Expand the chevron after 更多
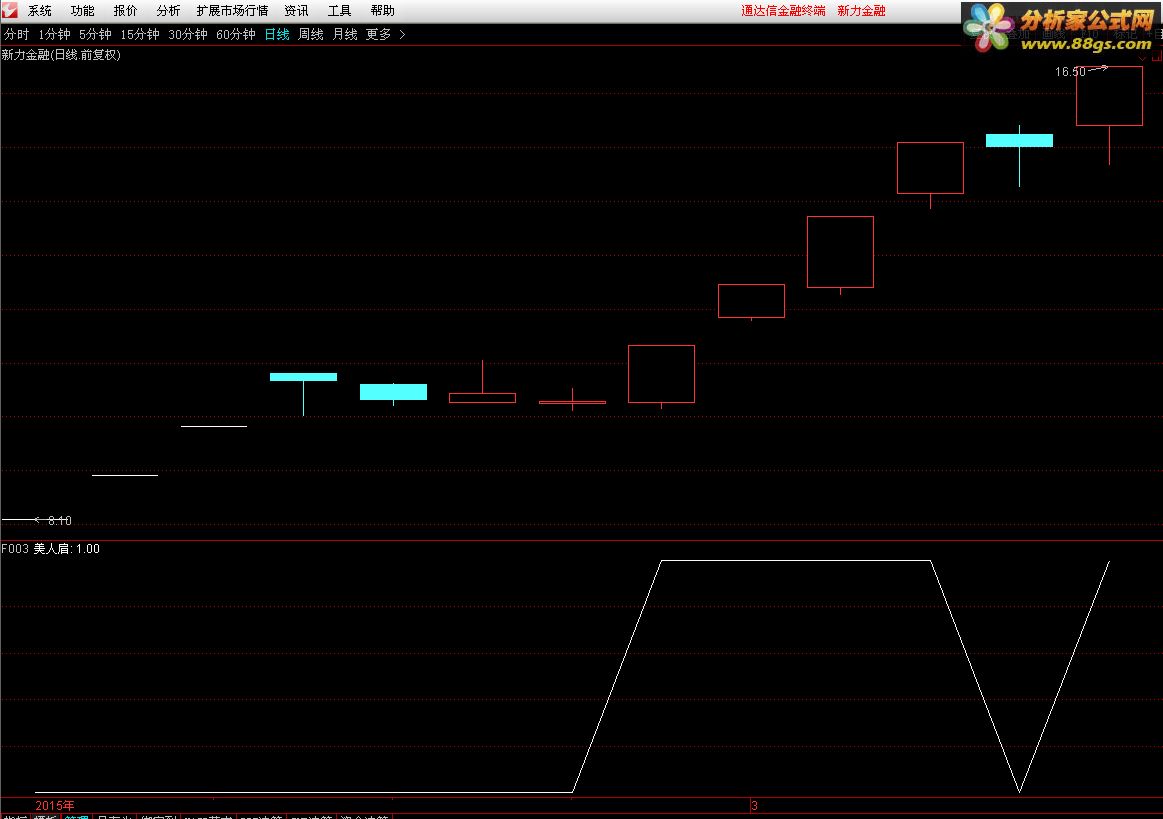This screenshot has width=1163, height=819. [402, 34]
